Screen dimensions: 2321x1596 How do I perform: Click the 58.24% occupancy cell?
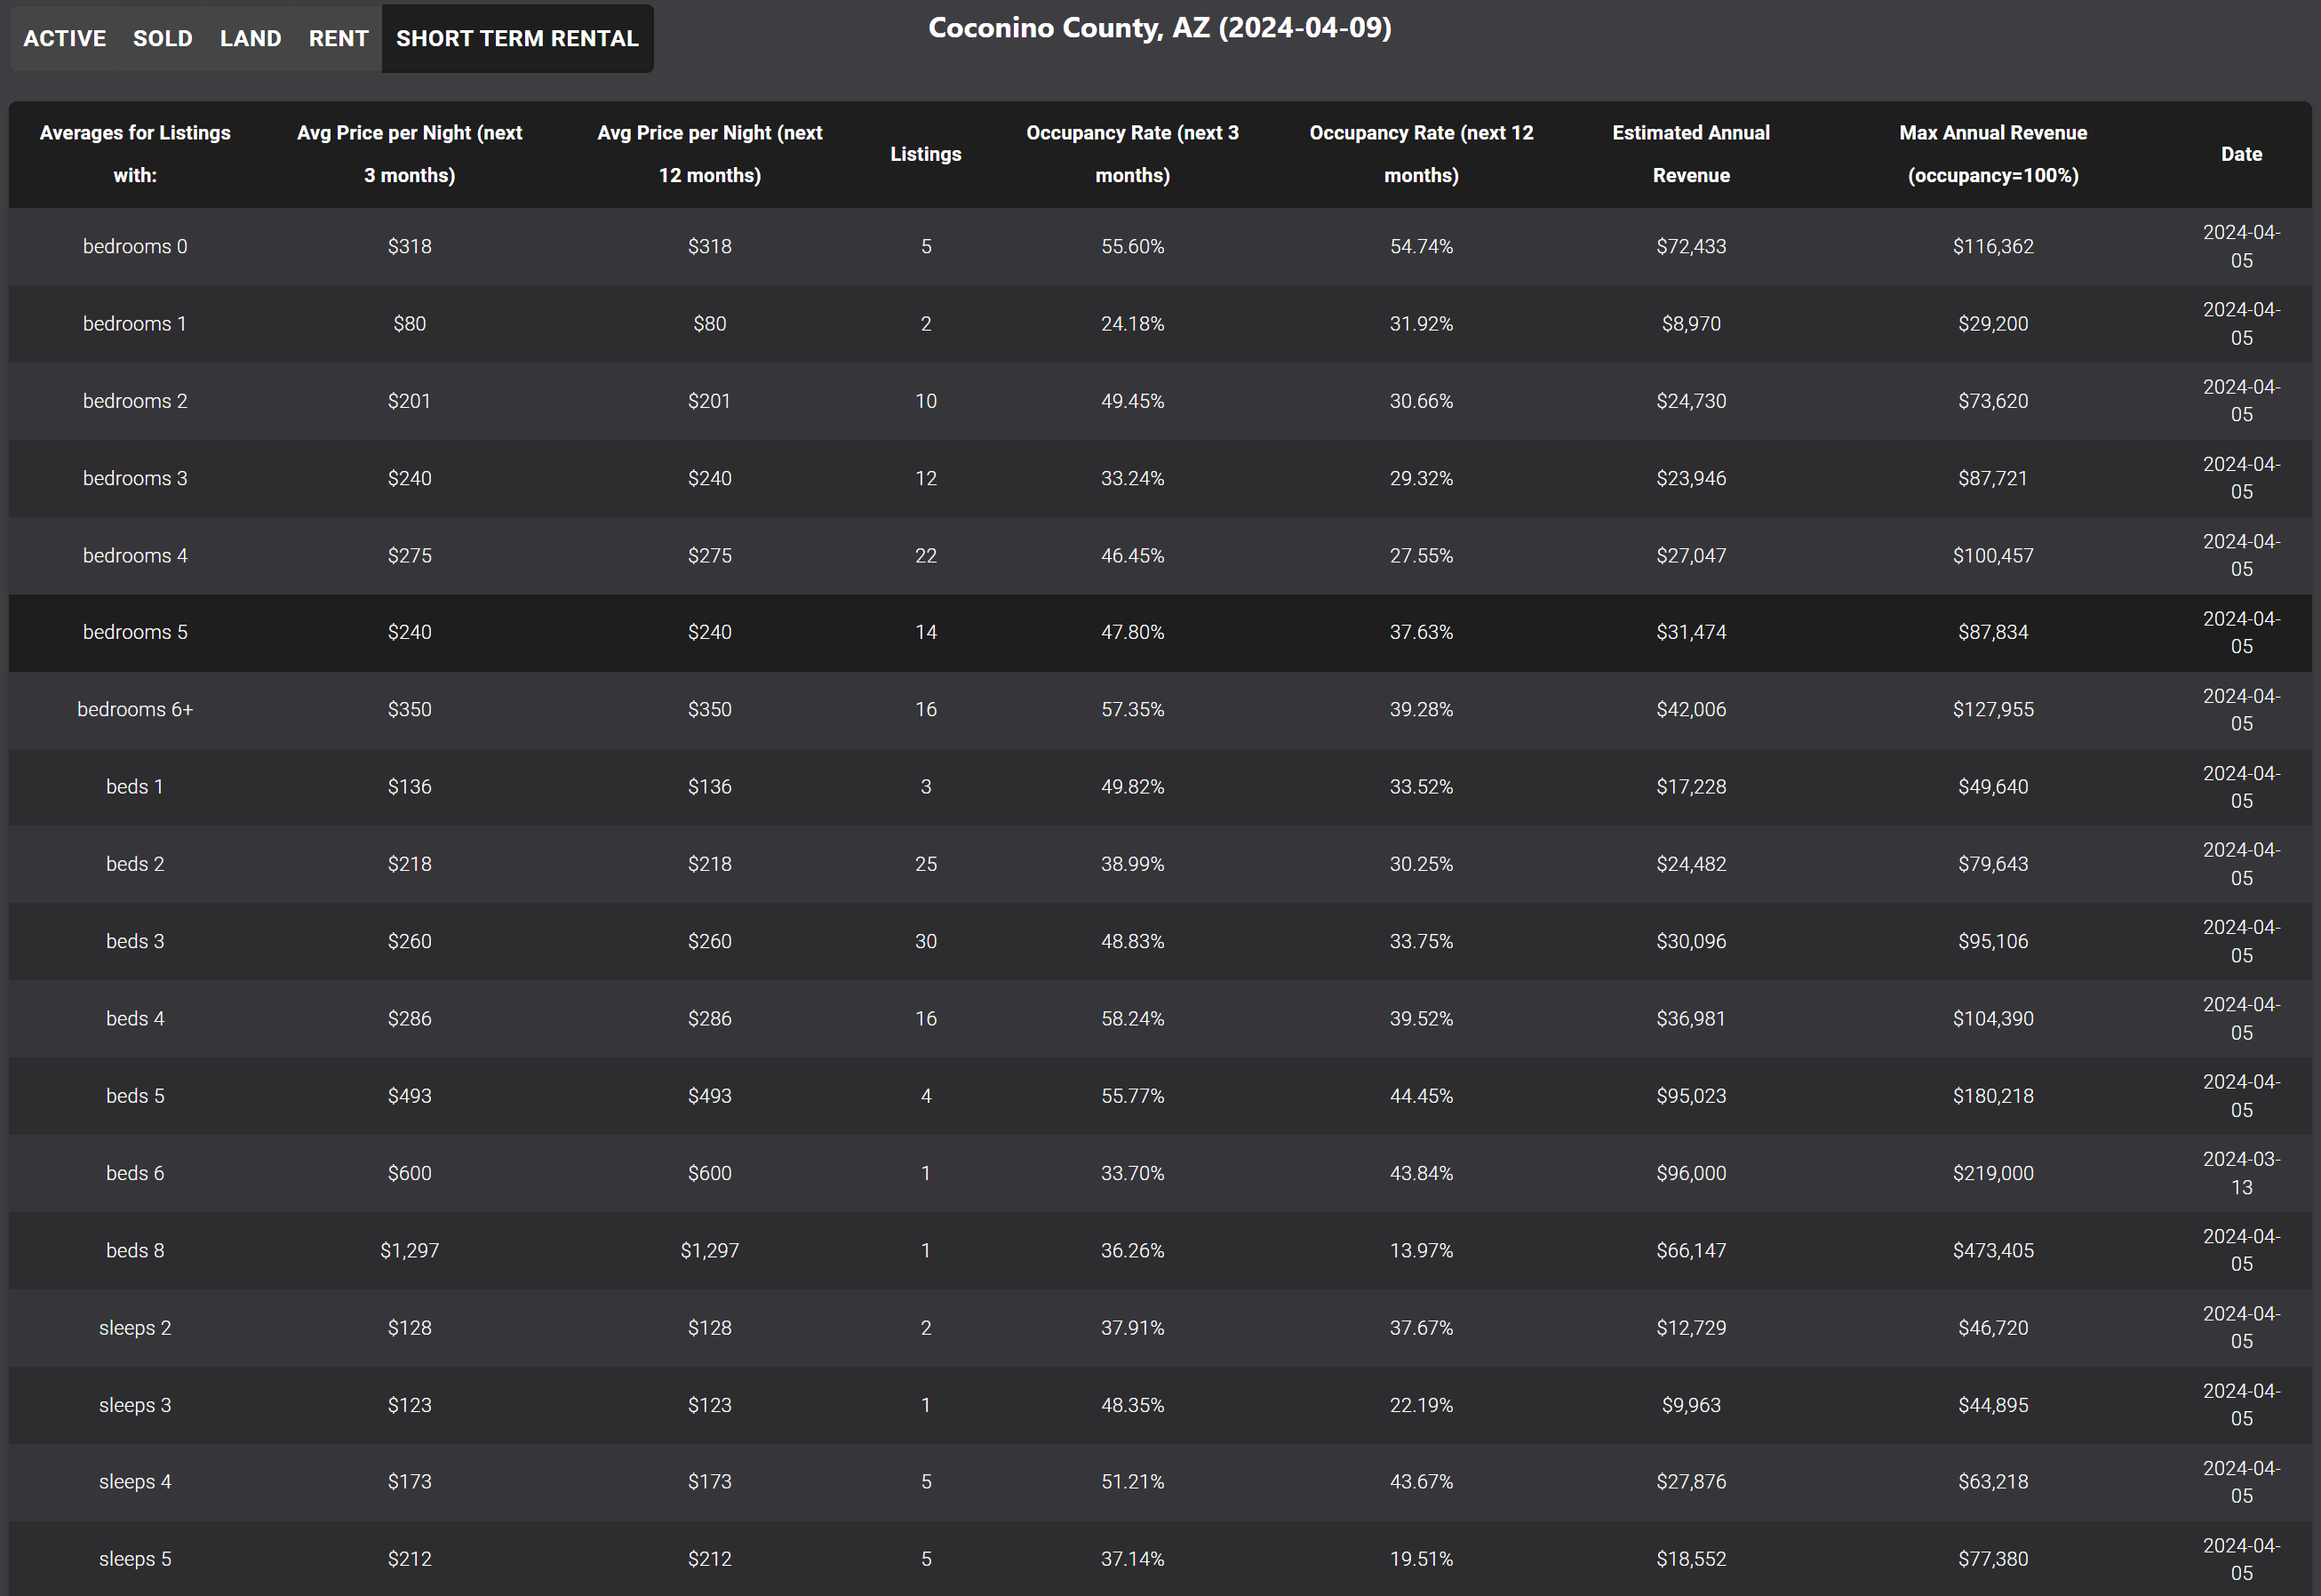coord(1132,1018)
